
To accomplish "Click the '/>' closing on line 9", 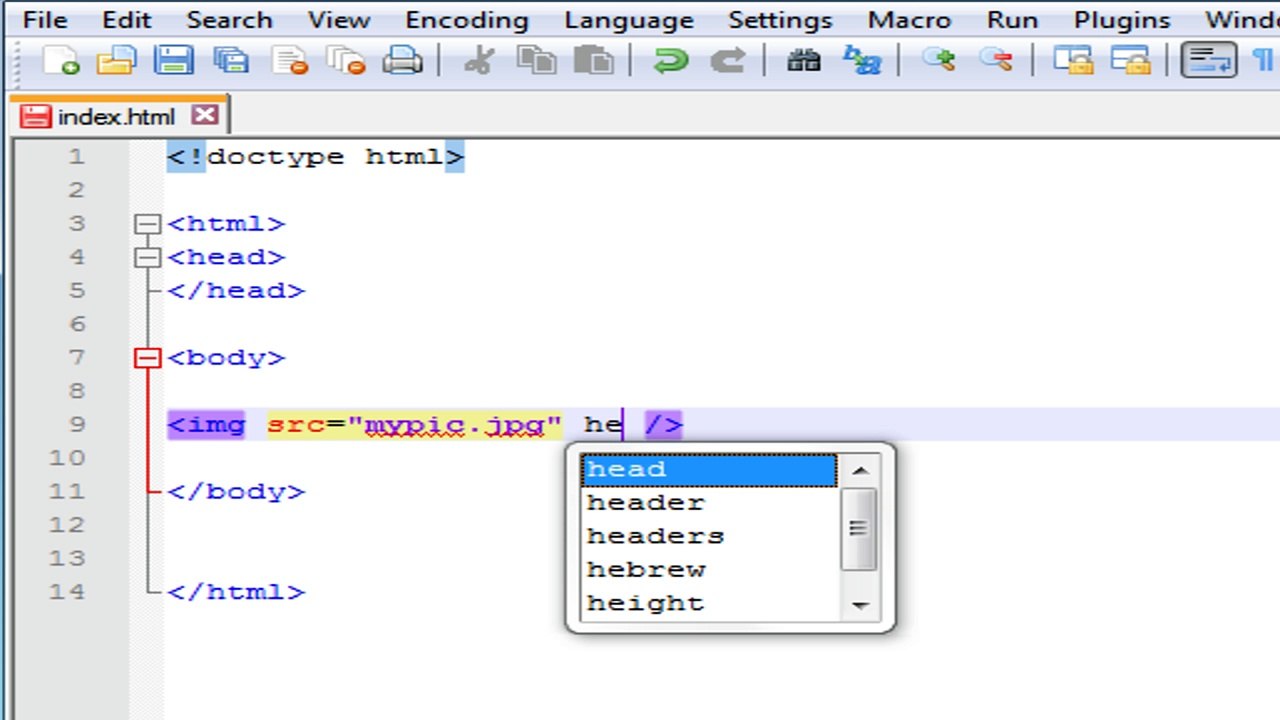I will [664, 425].
